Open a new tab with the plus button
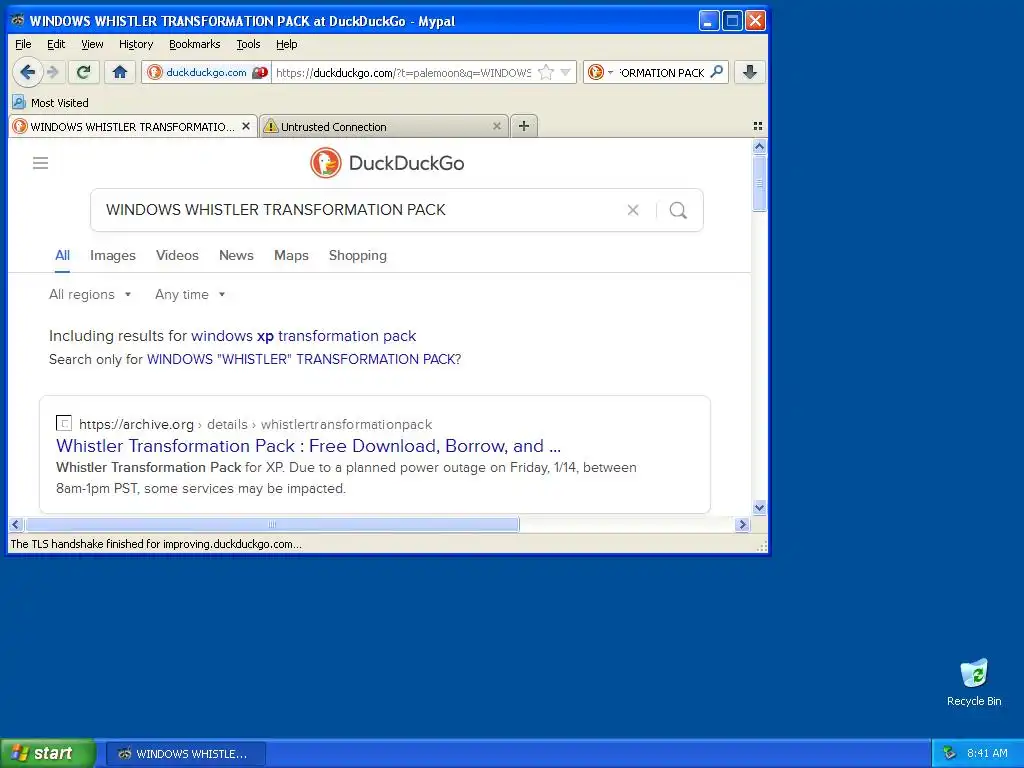Screen dimensions: 1024x768 coord(524,126)
